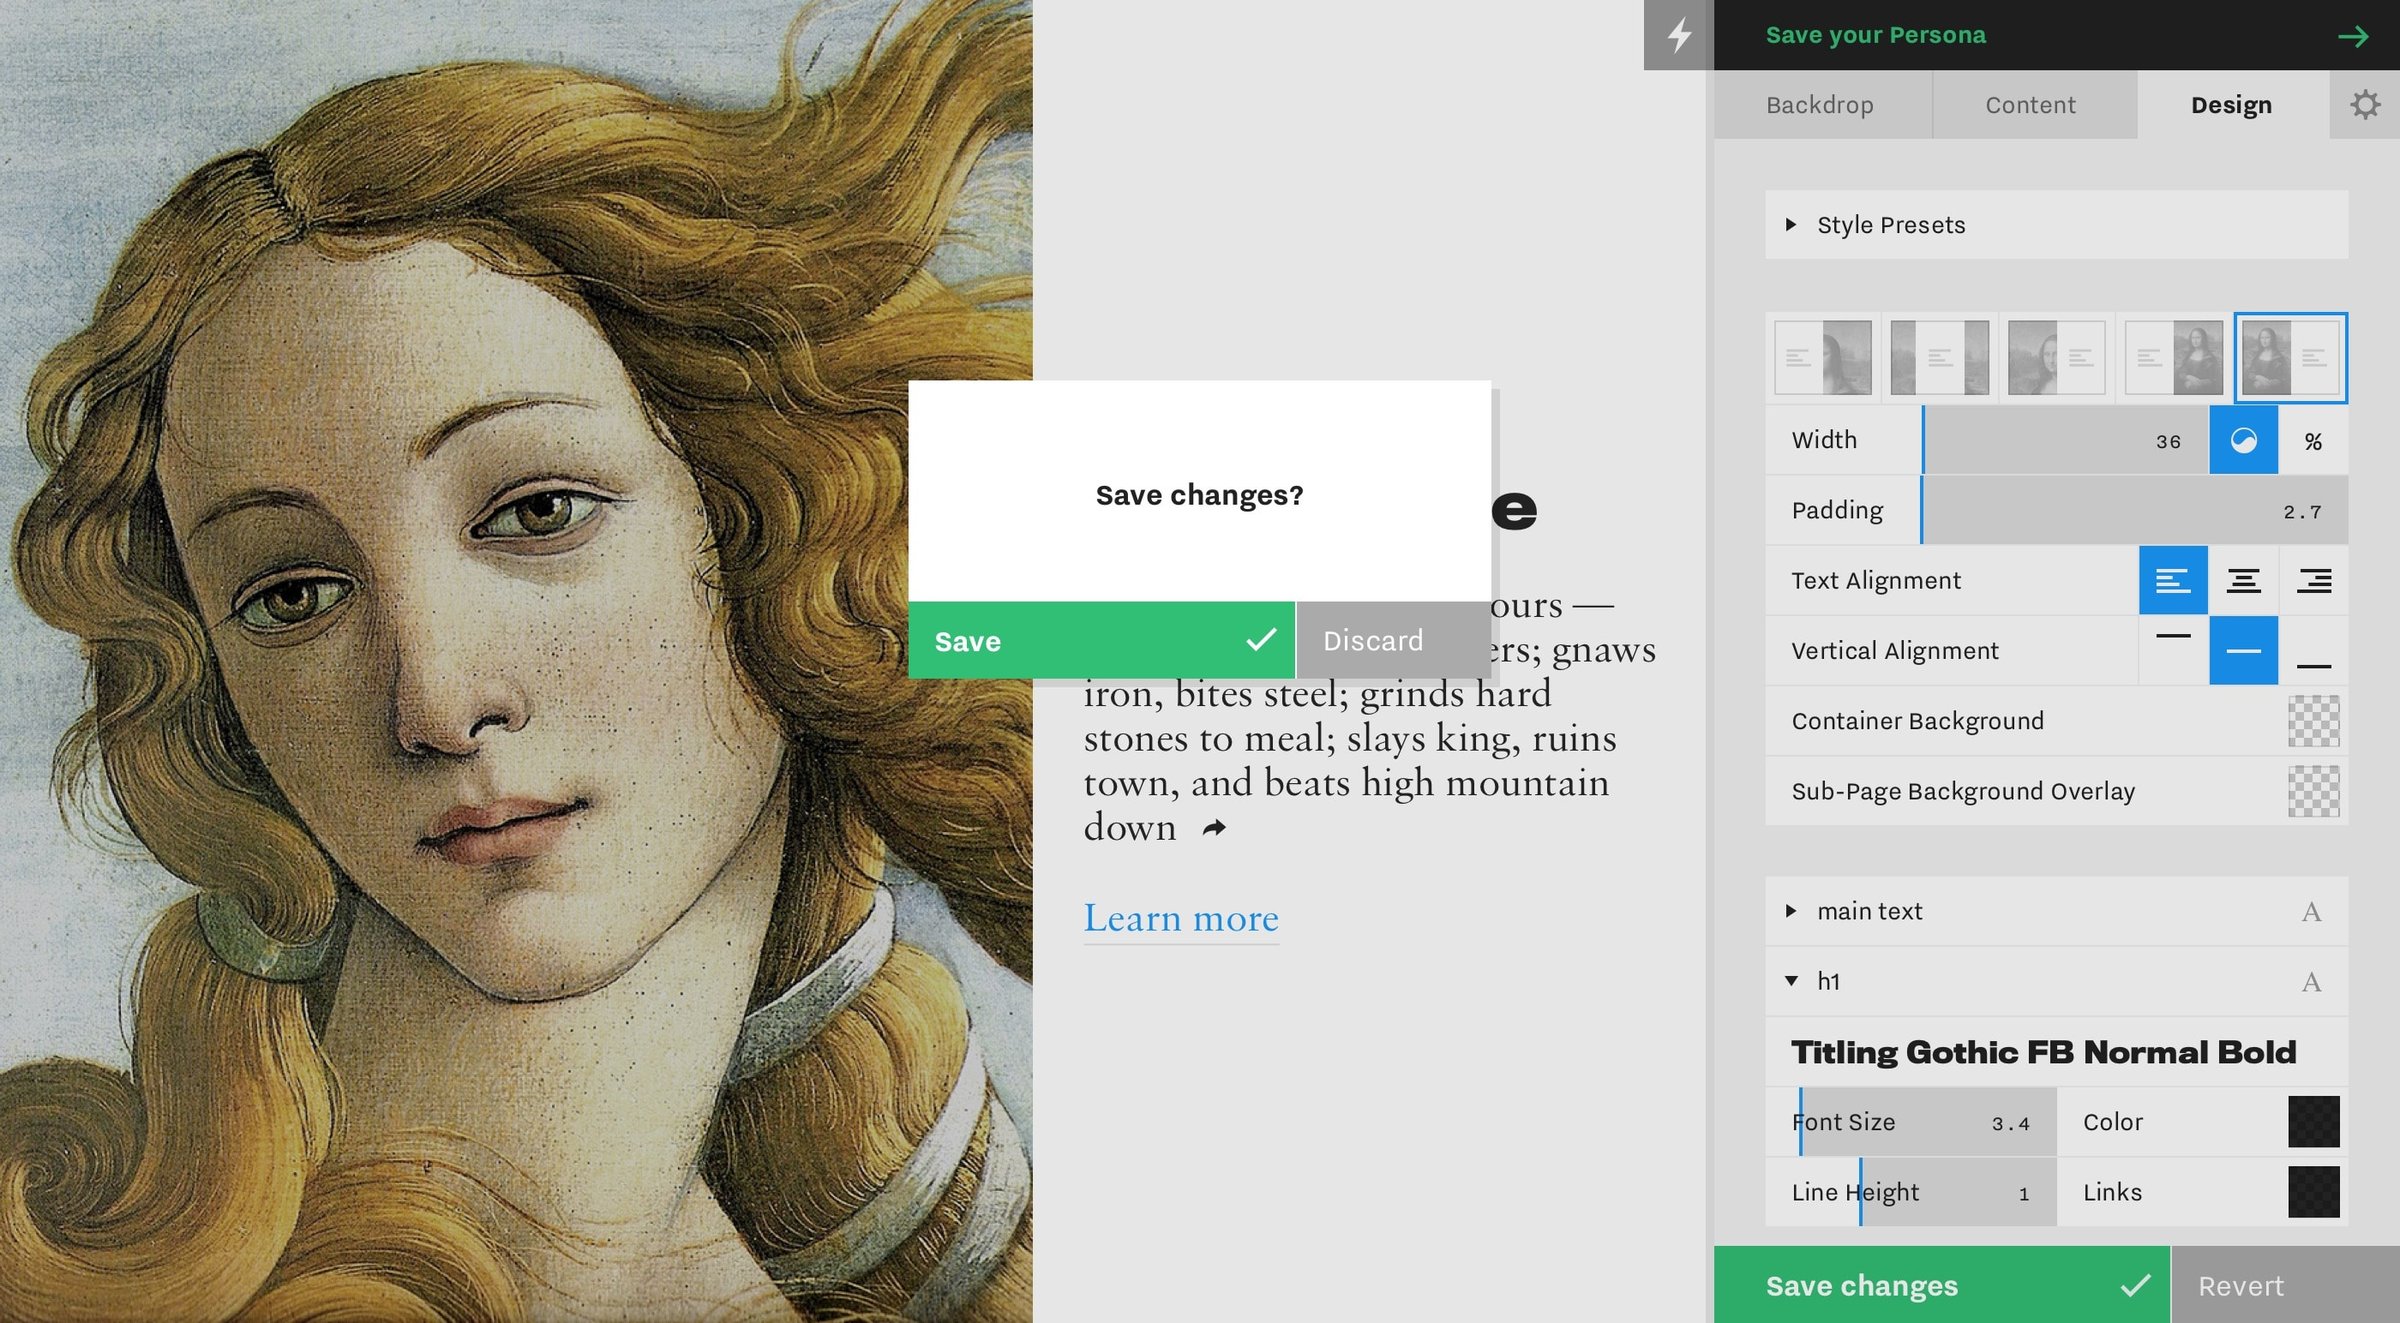The width and height of the screenshot is (2400, 1323).
Task: Click the lightning bolt icon
Action: tap(1679, 35)
